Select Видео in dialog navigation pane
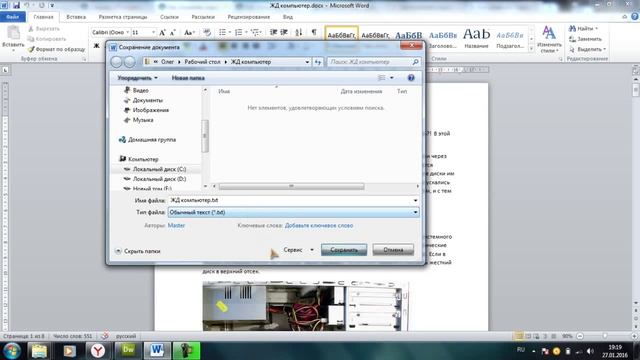The width and height of the screenshot is (640, 360). 136,90
